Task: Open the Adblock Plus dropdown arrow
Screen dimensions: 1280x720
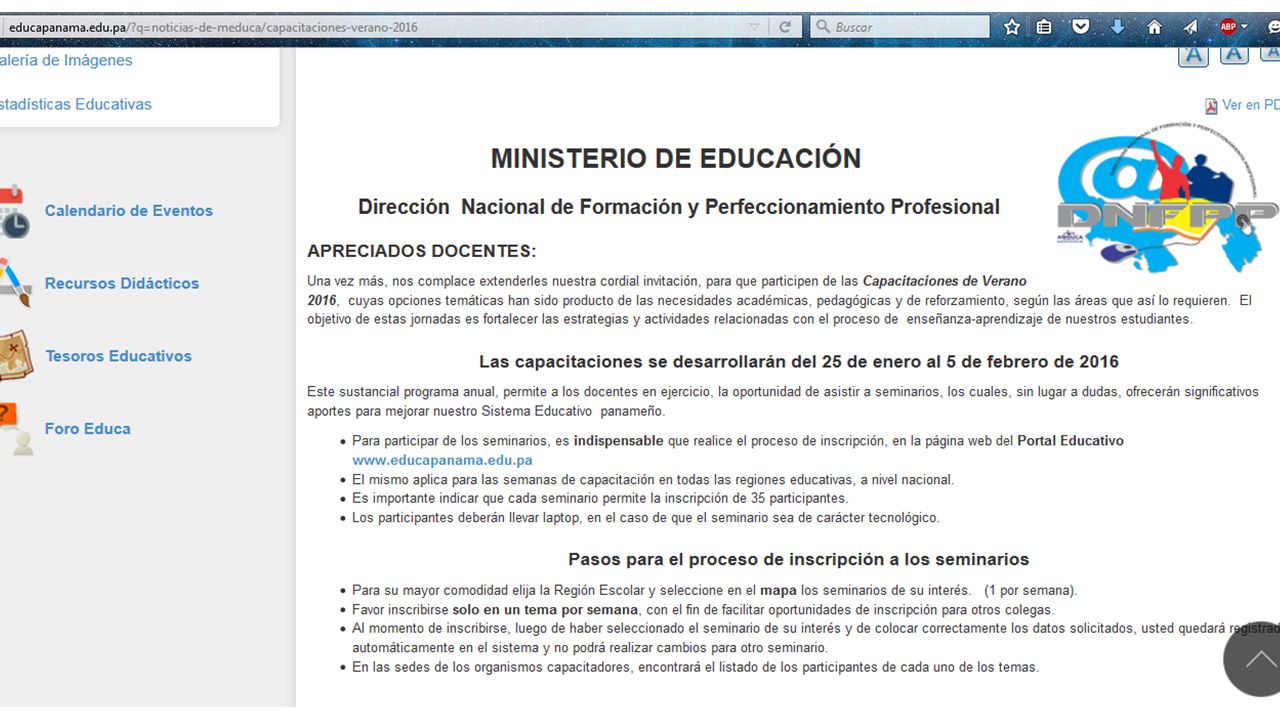Action: tap(1245, 27)
